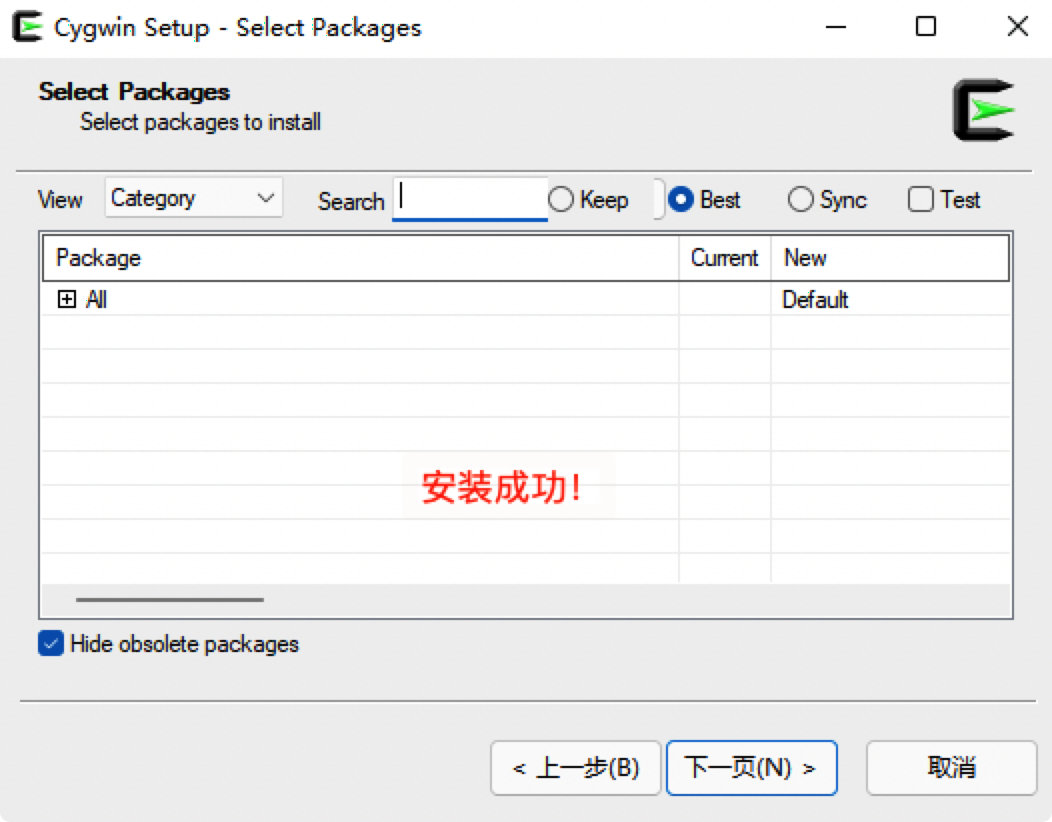The width and height of the screenshot is (1052, 822).
Task: Click the New column header
Action: pos(888,258)
